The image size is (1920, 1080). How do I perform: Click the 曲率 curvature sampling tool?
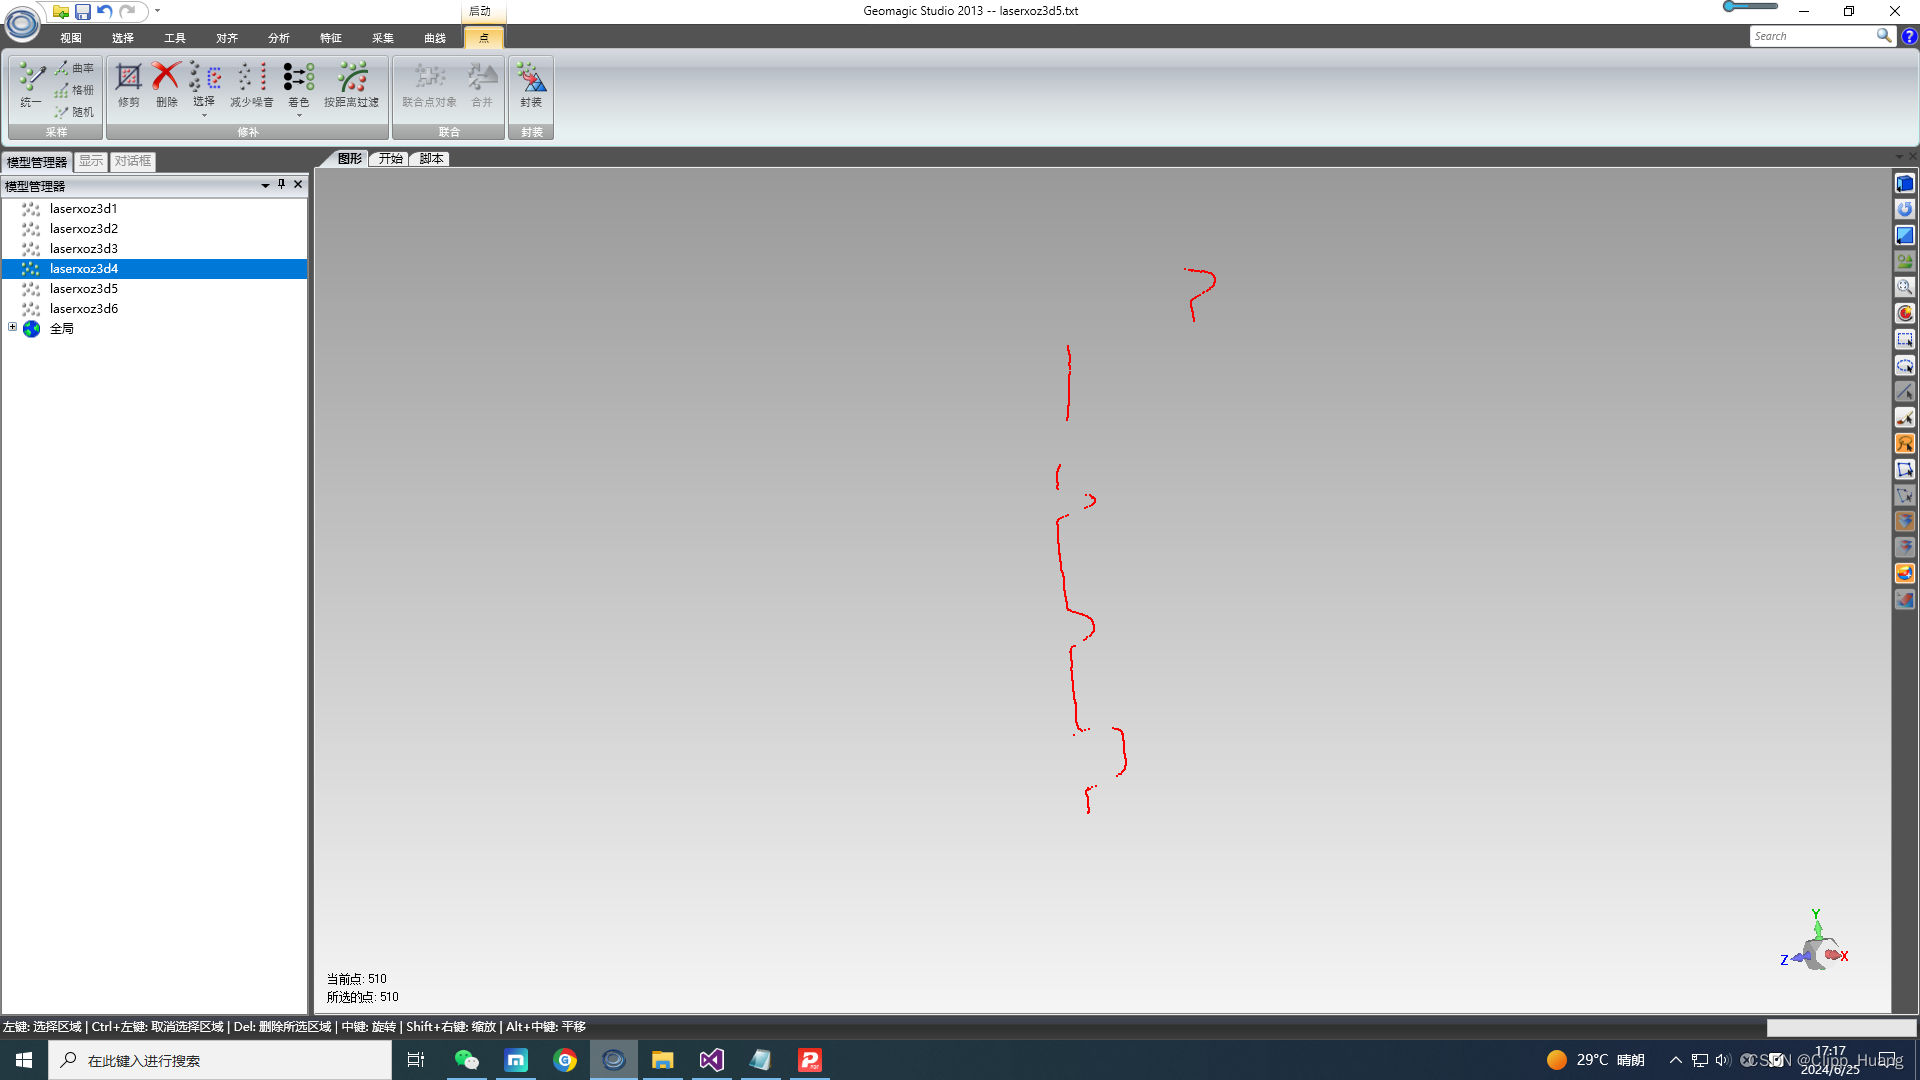point(74,68)
